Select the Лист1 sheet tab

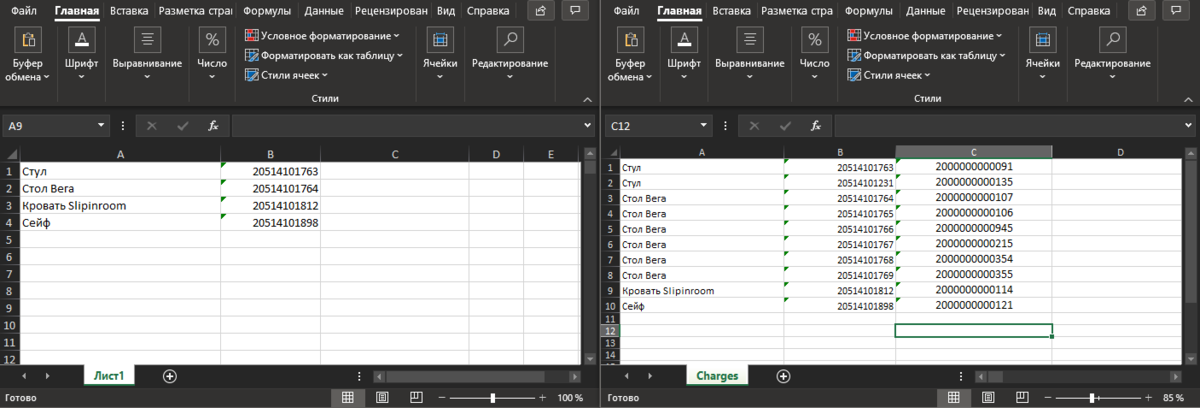[x=107, y=376]
